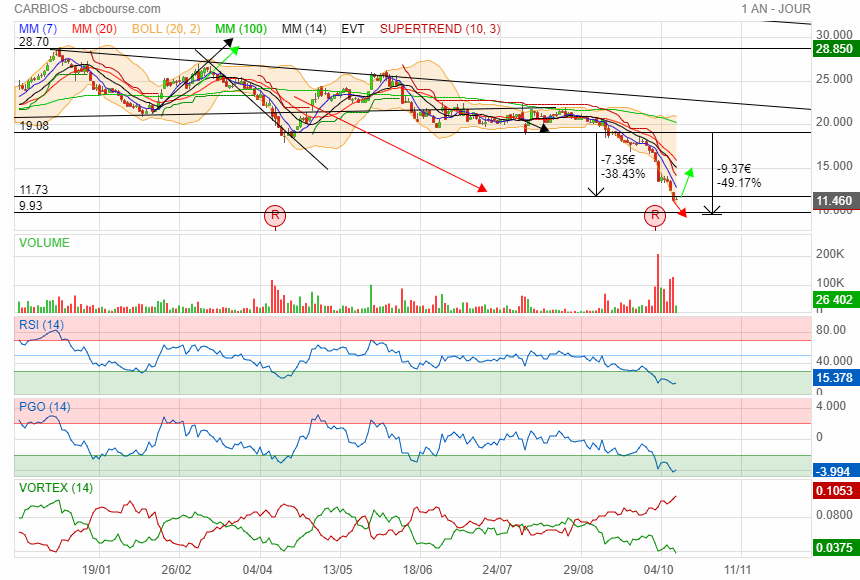
Task: Click the MM (14) legend label
Action: tap(304, 29)
